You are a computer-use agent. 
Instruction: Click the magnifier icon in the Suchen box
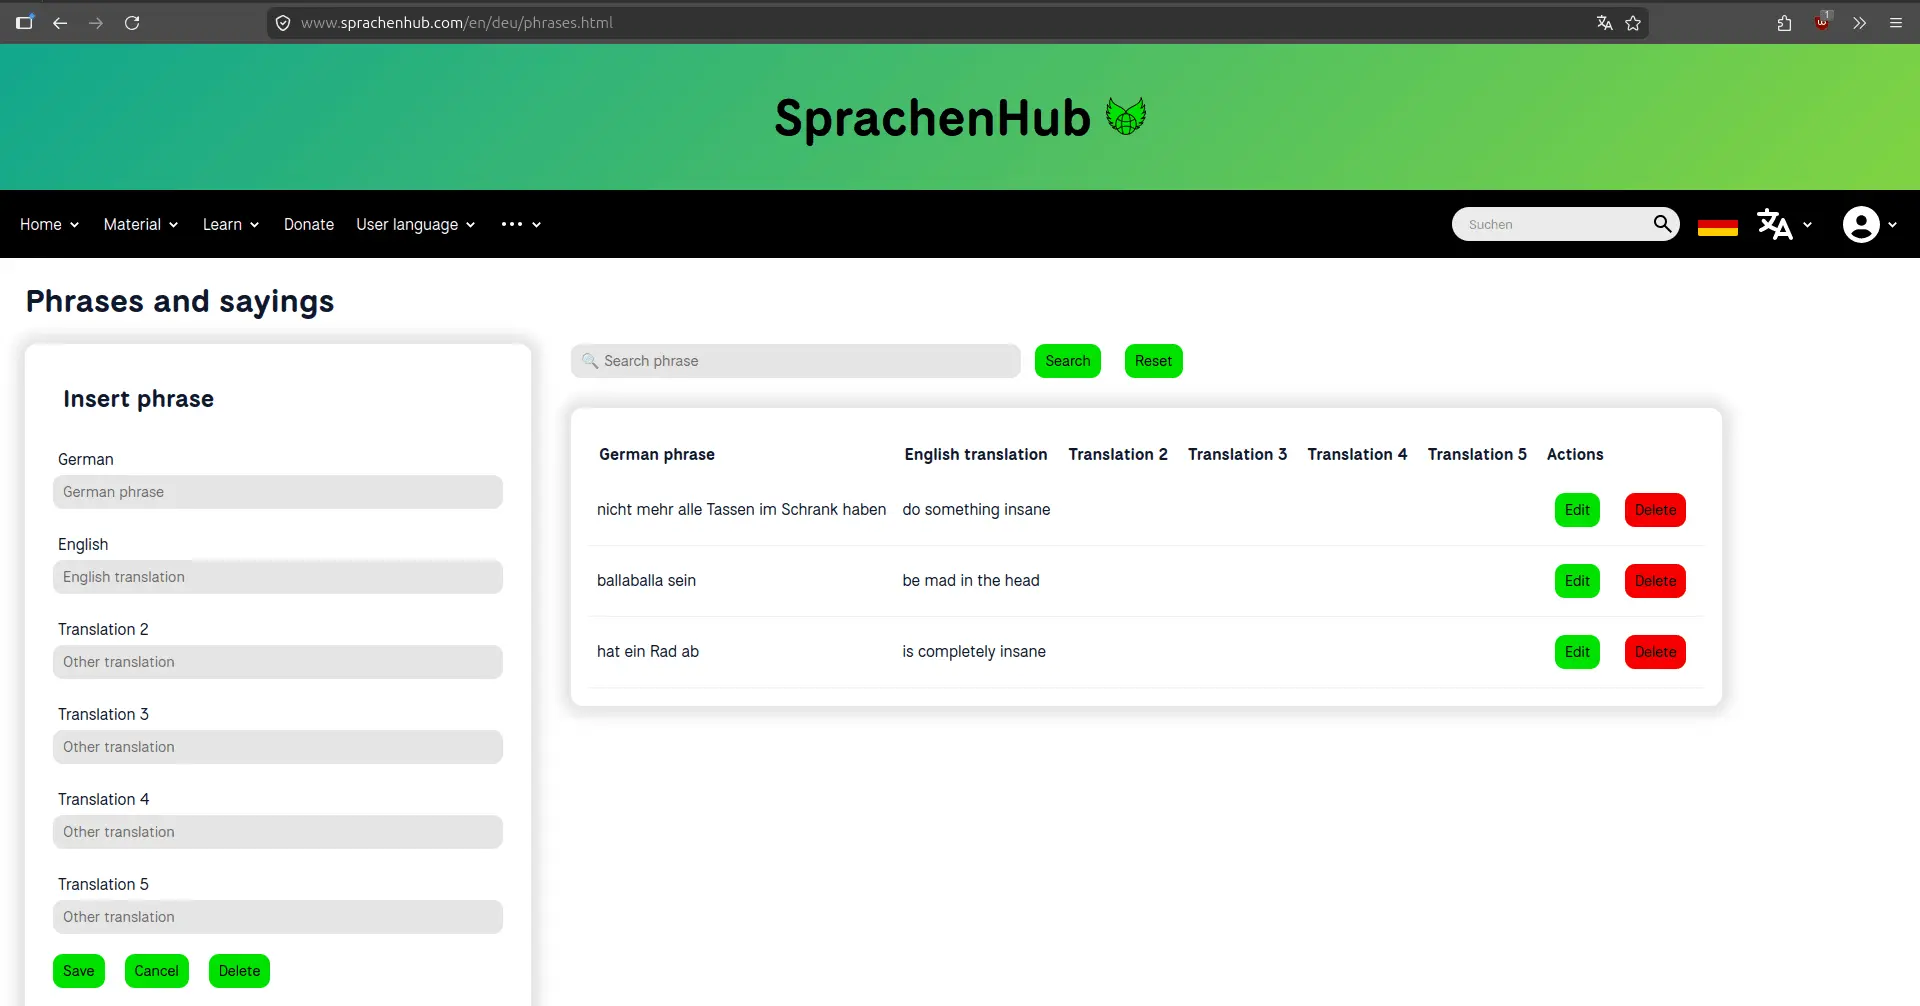[1662, 224]
